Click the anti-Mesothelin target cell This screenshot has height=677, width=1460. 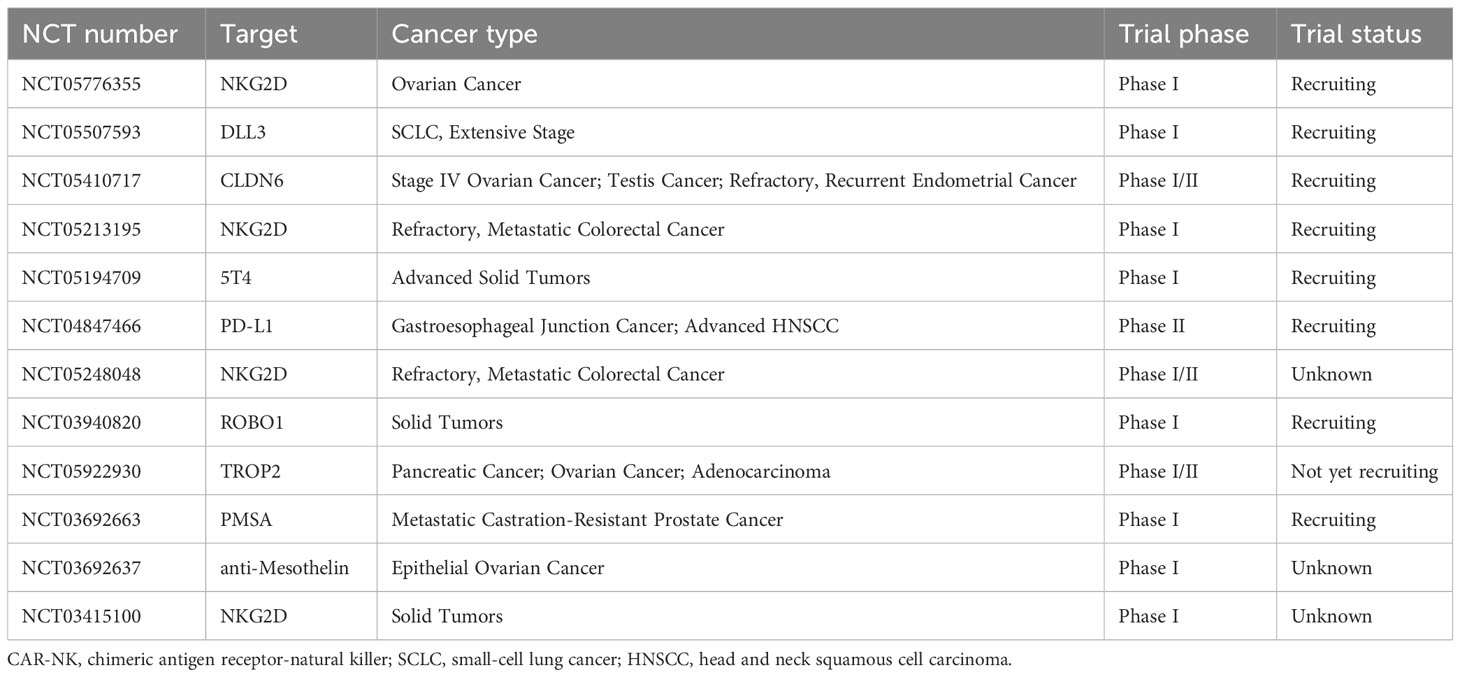[x=284, y=568]
